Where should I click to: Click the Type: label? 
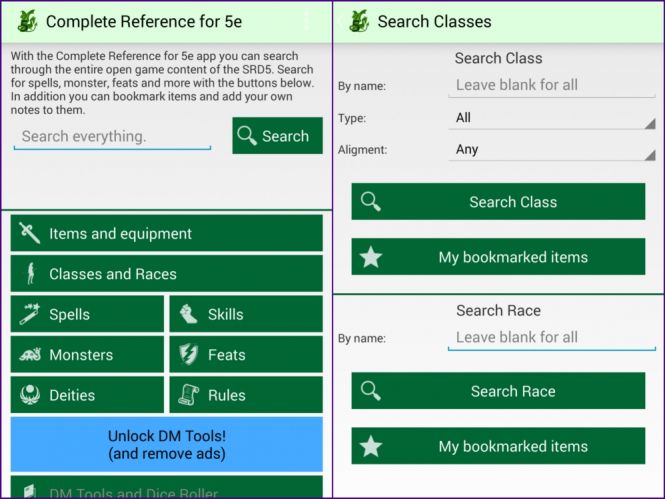point(352,118)
